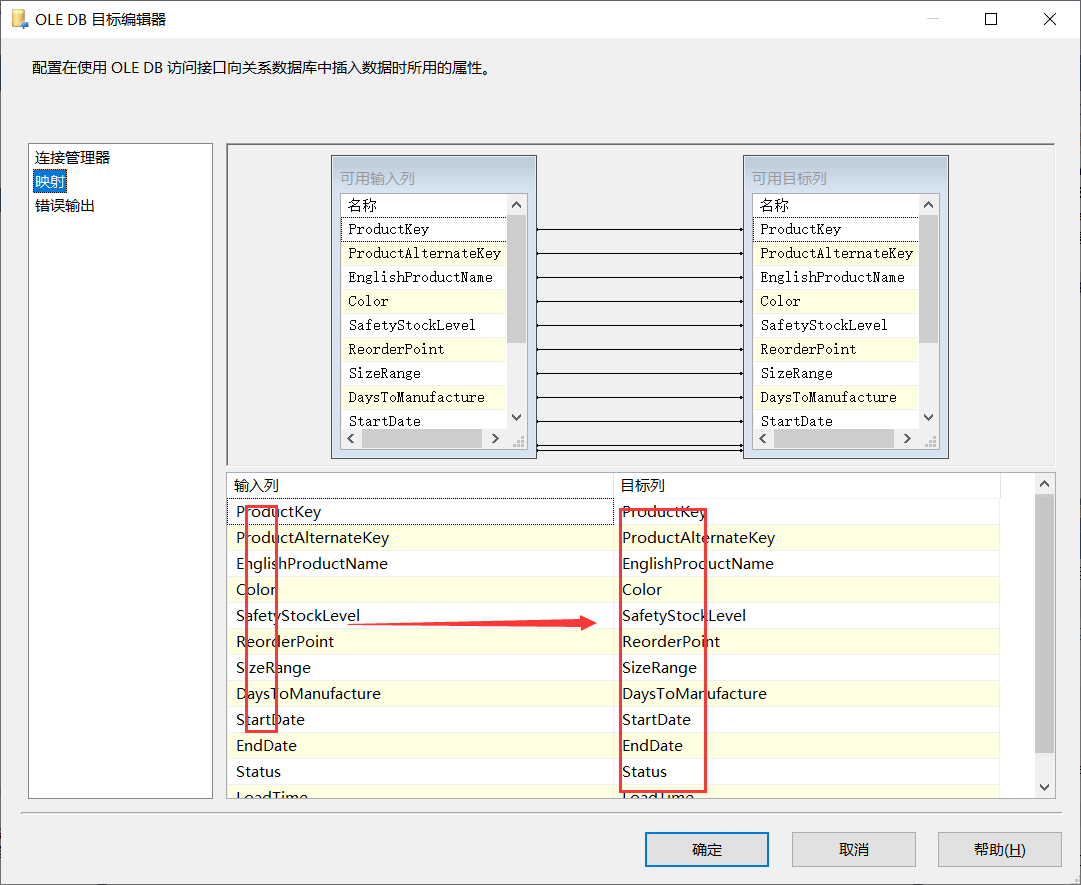
Task: Open the 连接管理器 page
Action: (72, 157)
